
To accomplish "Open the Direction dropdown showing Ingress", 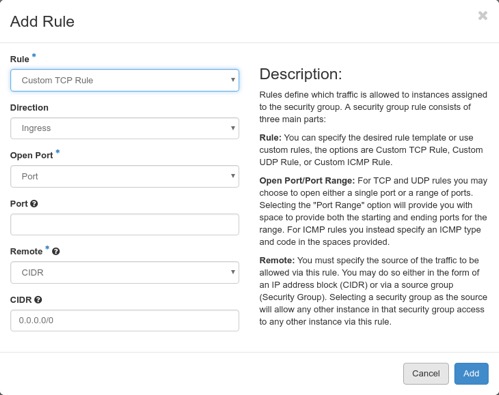I will pyautogui.click(x=125, y=128).
